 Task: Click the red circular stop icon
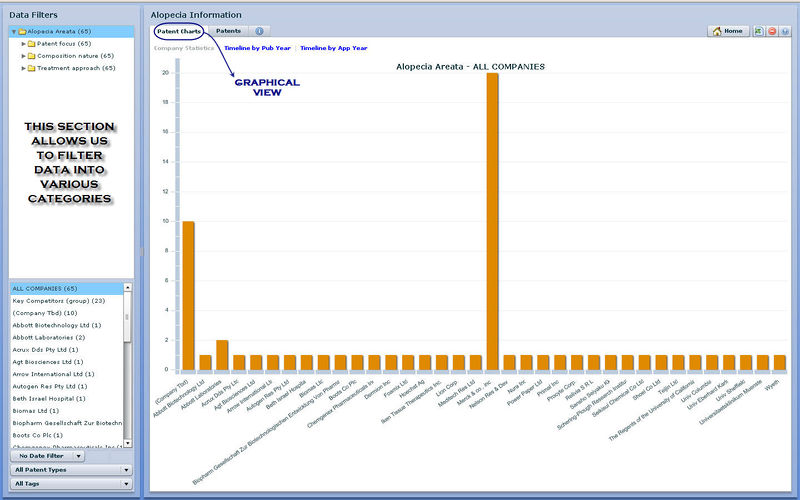click(772, 31)
